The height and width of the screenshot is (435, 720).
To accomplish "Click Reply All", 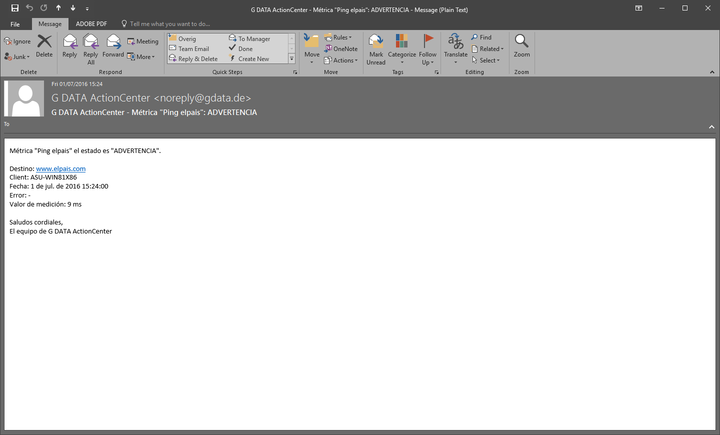I will point(91,49).
